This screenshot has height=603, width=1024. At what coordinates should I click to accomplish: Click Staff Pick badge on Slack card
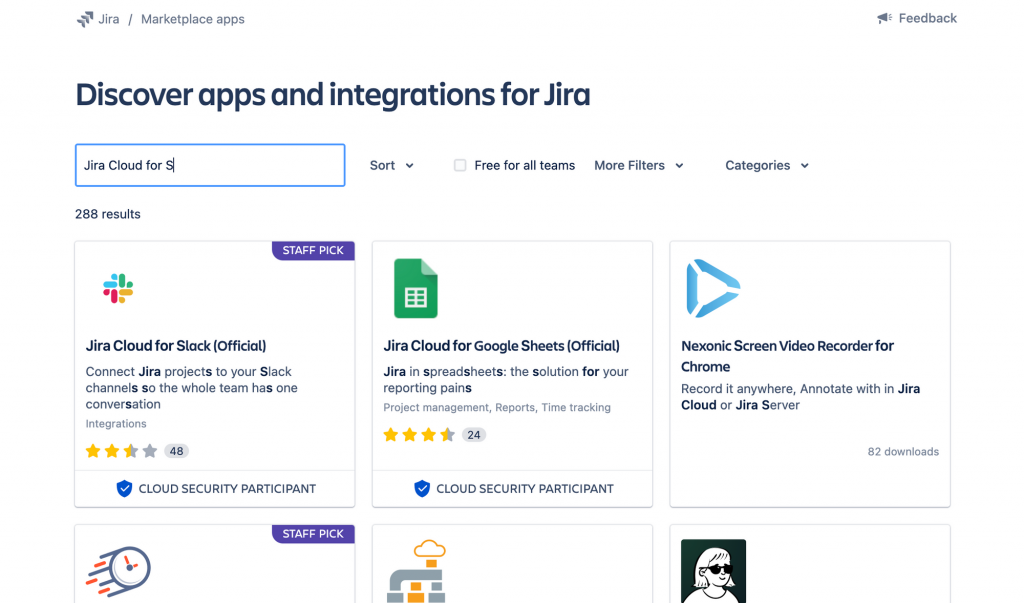pyautogui.click(x=313, y=250)
